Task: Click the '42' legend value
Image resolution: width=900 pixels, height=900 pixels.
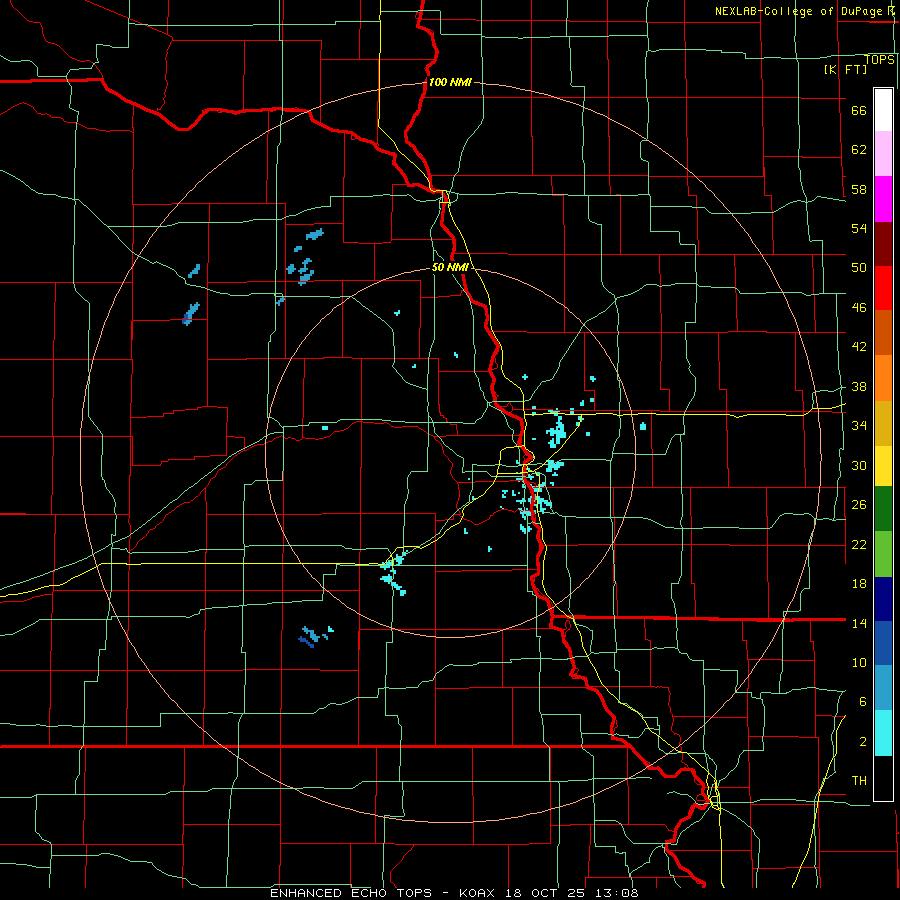Action: [859, 347]
